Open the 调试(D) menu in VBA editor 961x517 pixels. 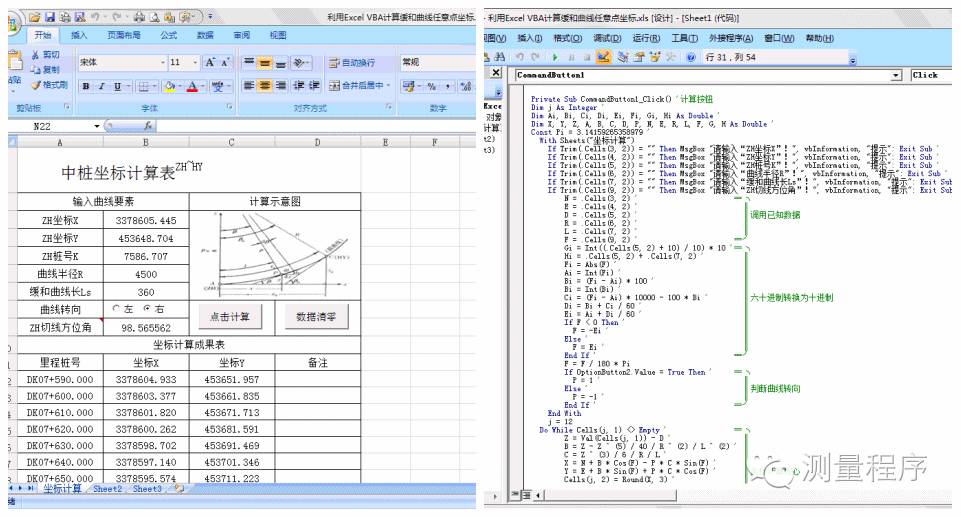tap(607, 38)
